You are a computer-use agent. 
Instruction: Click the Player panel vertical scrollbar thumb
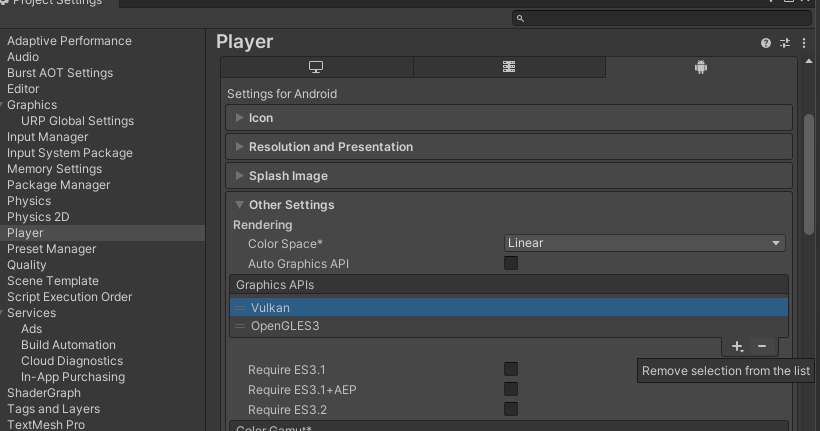[808, 174]
